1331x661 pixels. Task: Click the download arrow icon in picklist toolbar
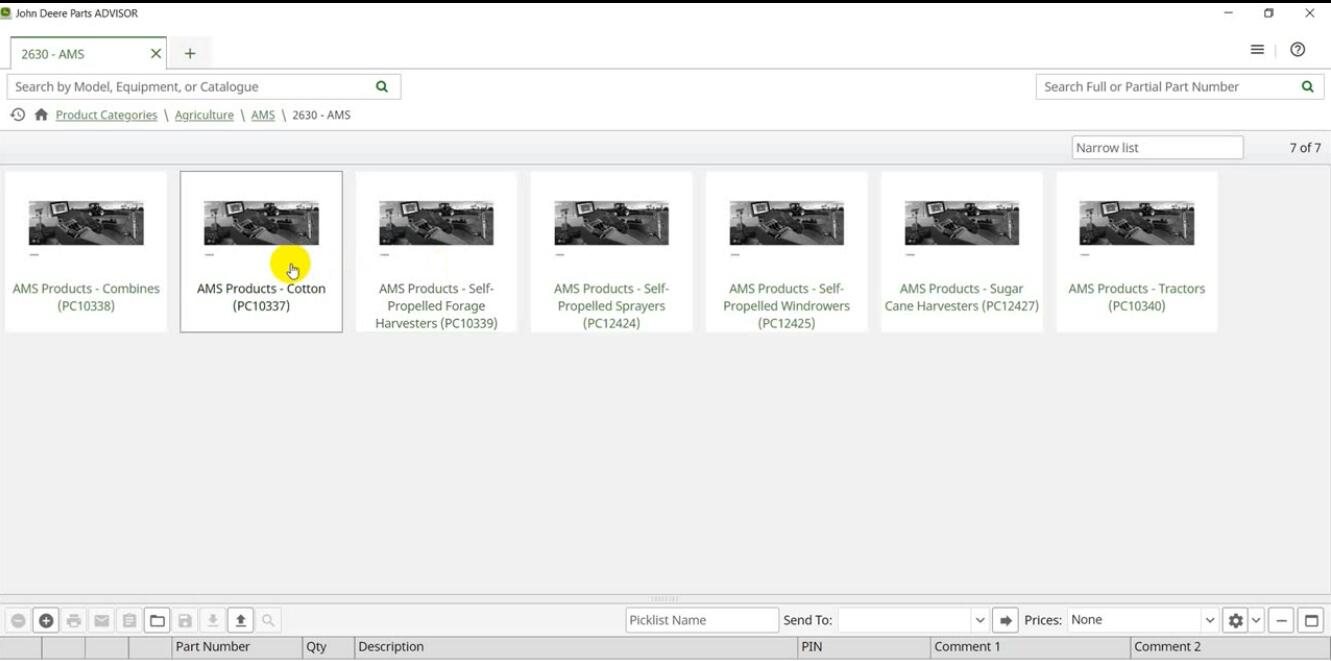coord(213,621)
